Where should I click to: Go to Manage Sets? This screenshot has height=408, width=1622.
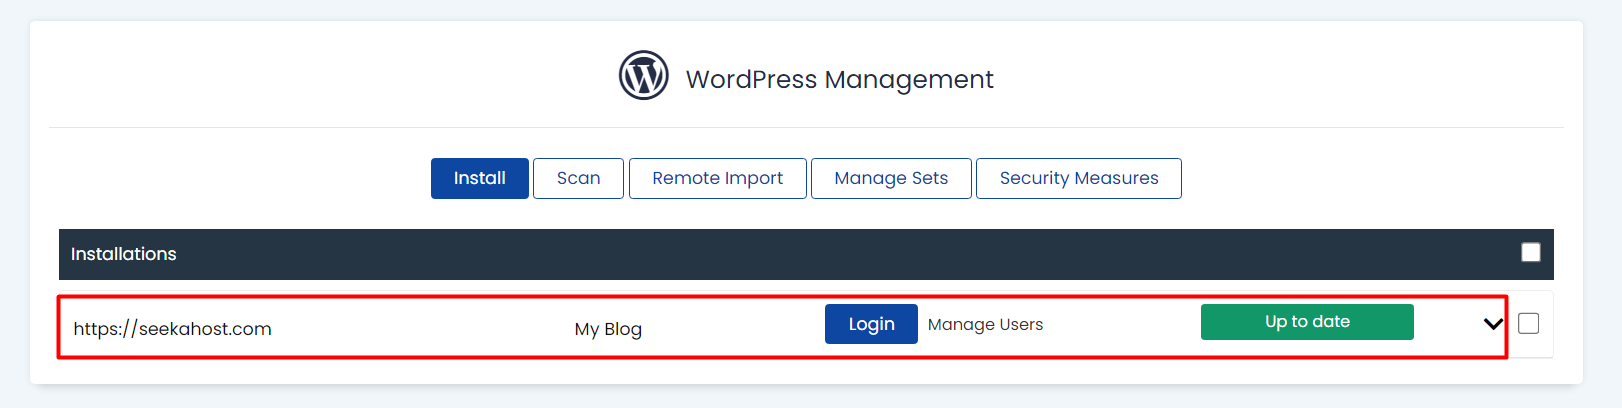890,178
